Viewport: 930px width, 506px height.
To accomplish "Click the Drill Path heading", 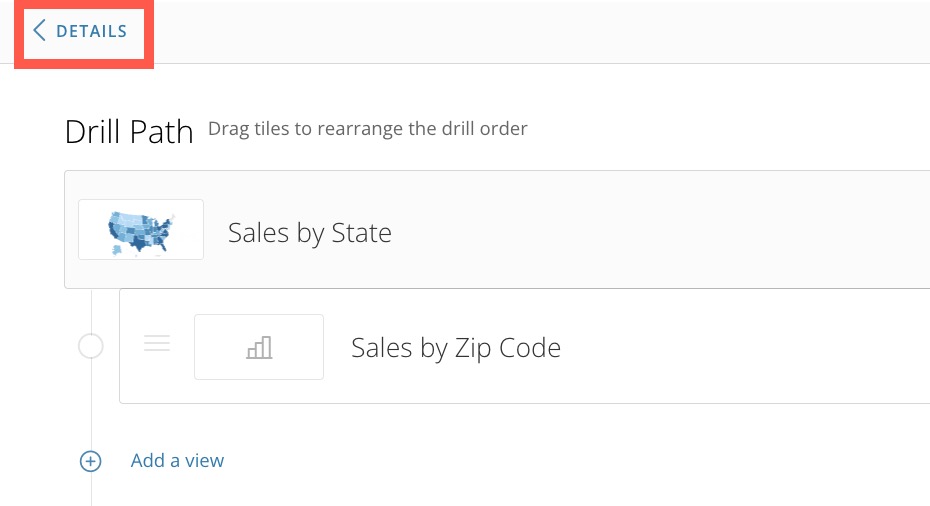I will [x=129, y=131].
